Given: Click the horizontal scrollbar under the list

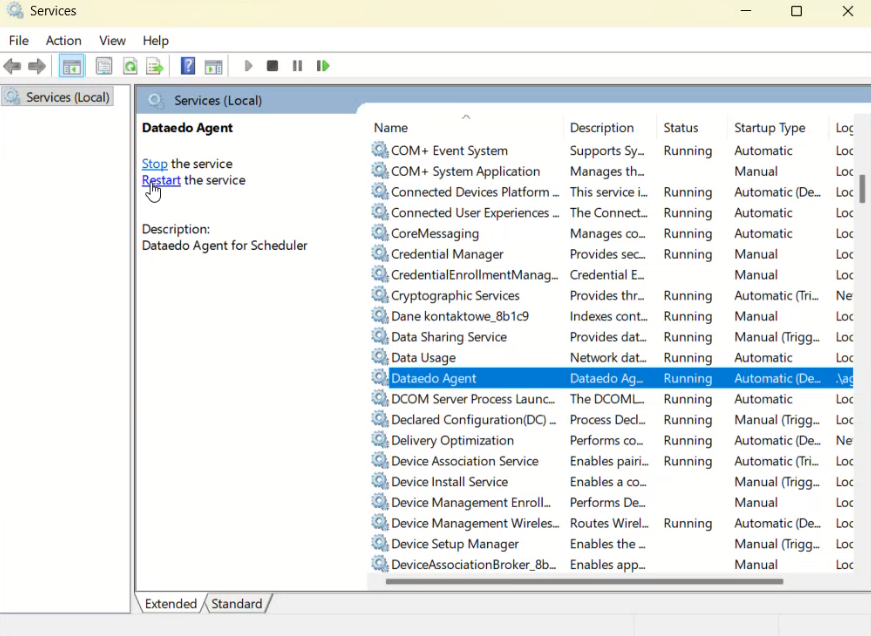Looking at the screenshot, I should pos(584,582).
